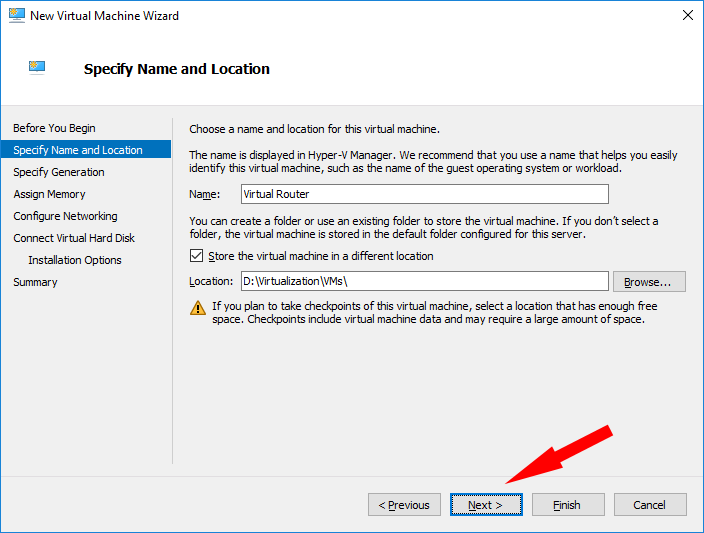Click the 'Location:' label

click(211, 281)
